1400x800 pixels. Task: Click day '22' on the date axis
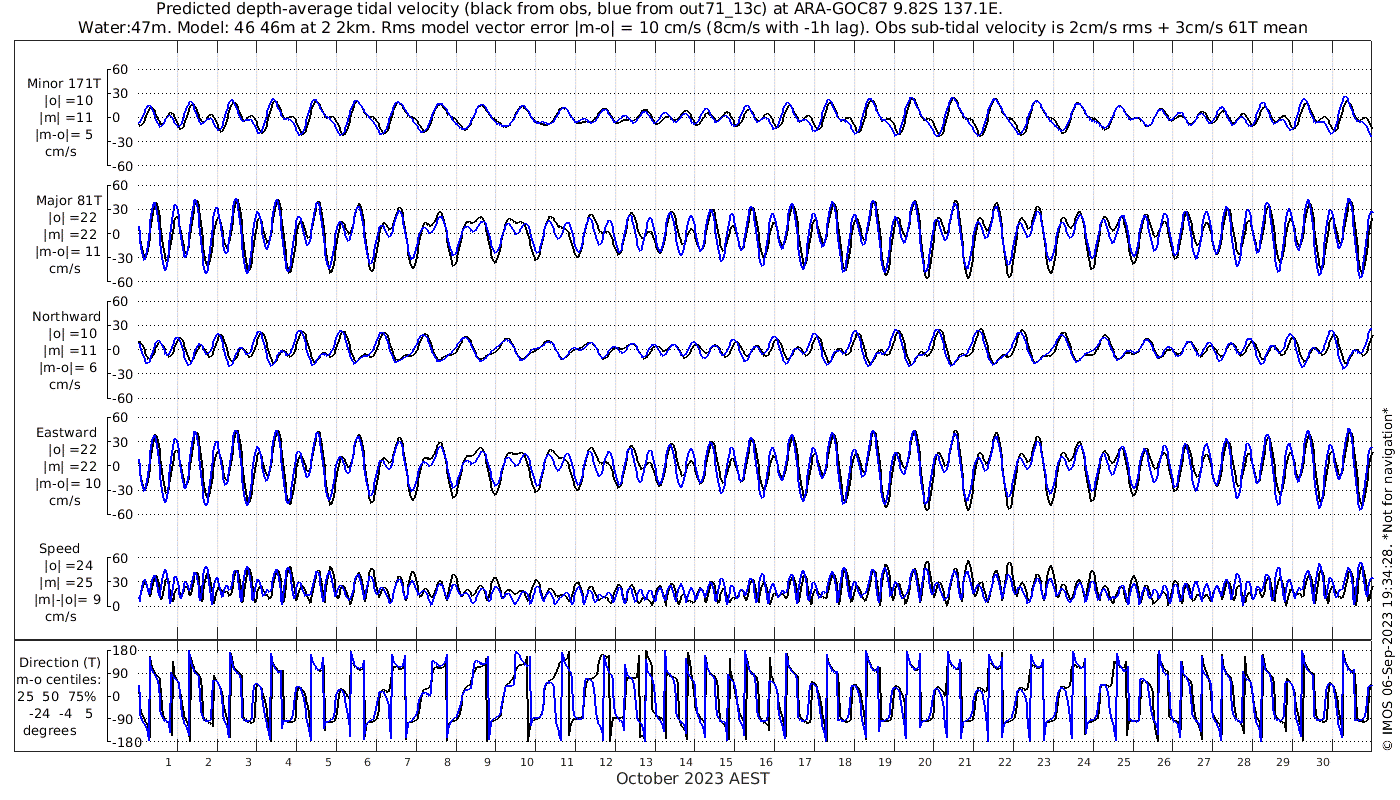(1004, 761)
